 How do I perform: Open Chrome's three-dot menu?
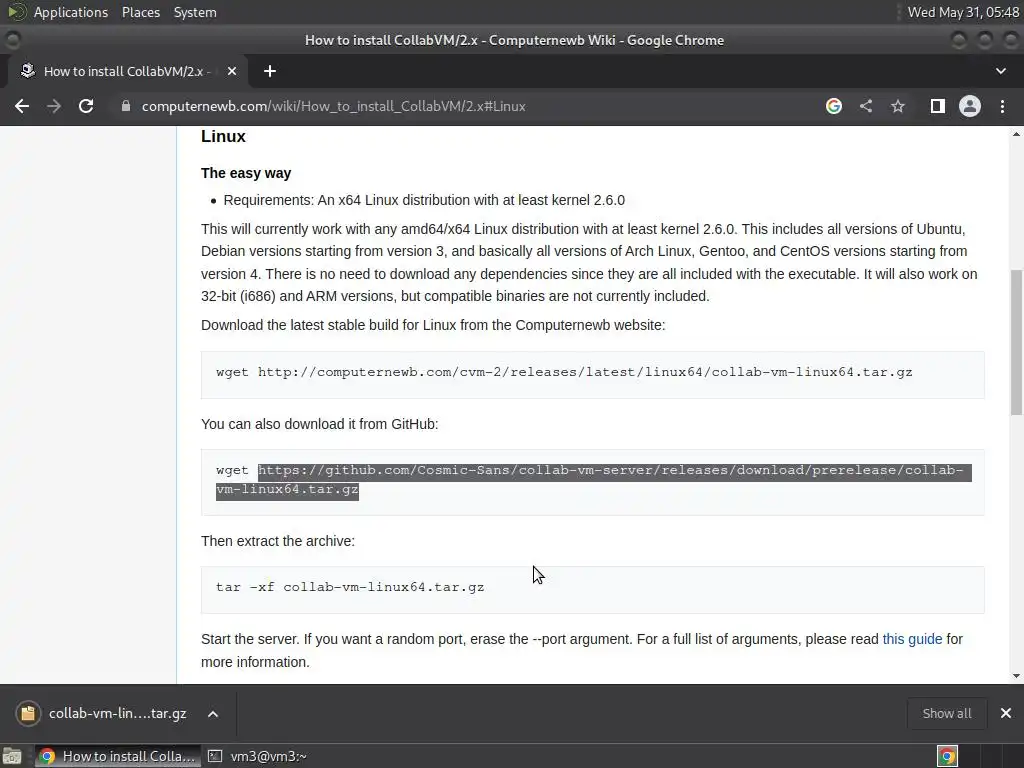point(1002,106)
